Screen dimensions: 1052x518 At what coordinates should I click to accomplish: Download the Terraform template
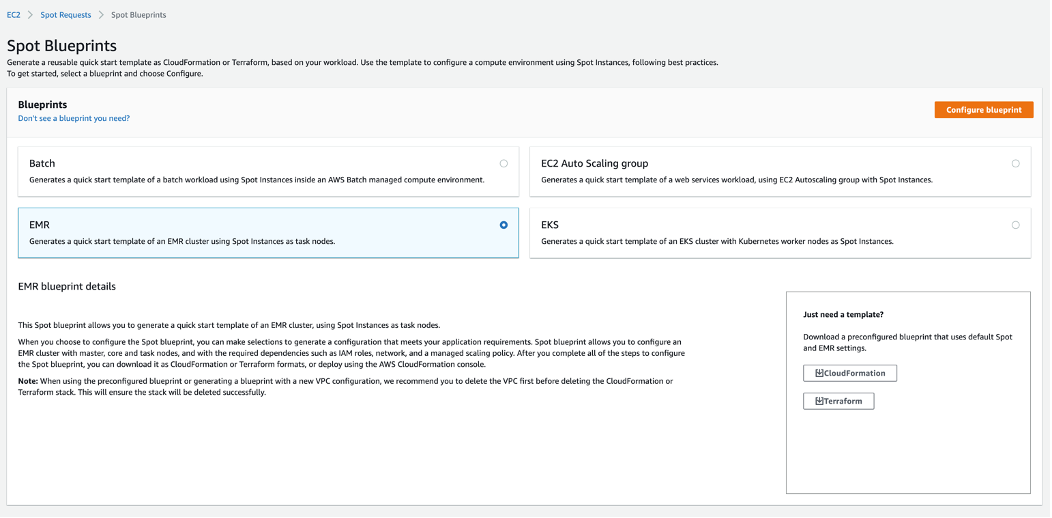pyautogui.click(x=839, y=401)
